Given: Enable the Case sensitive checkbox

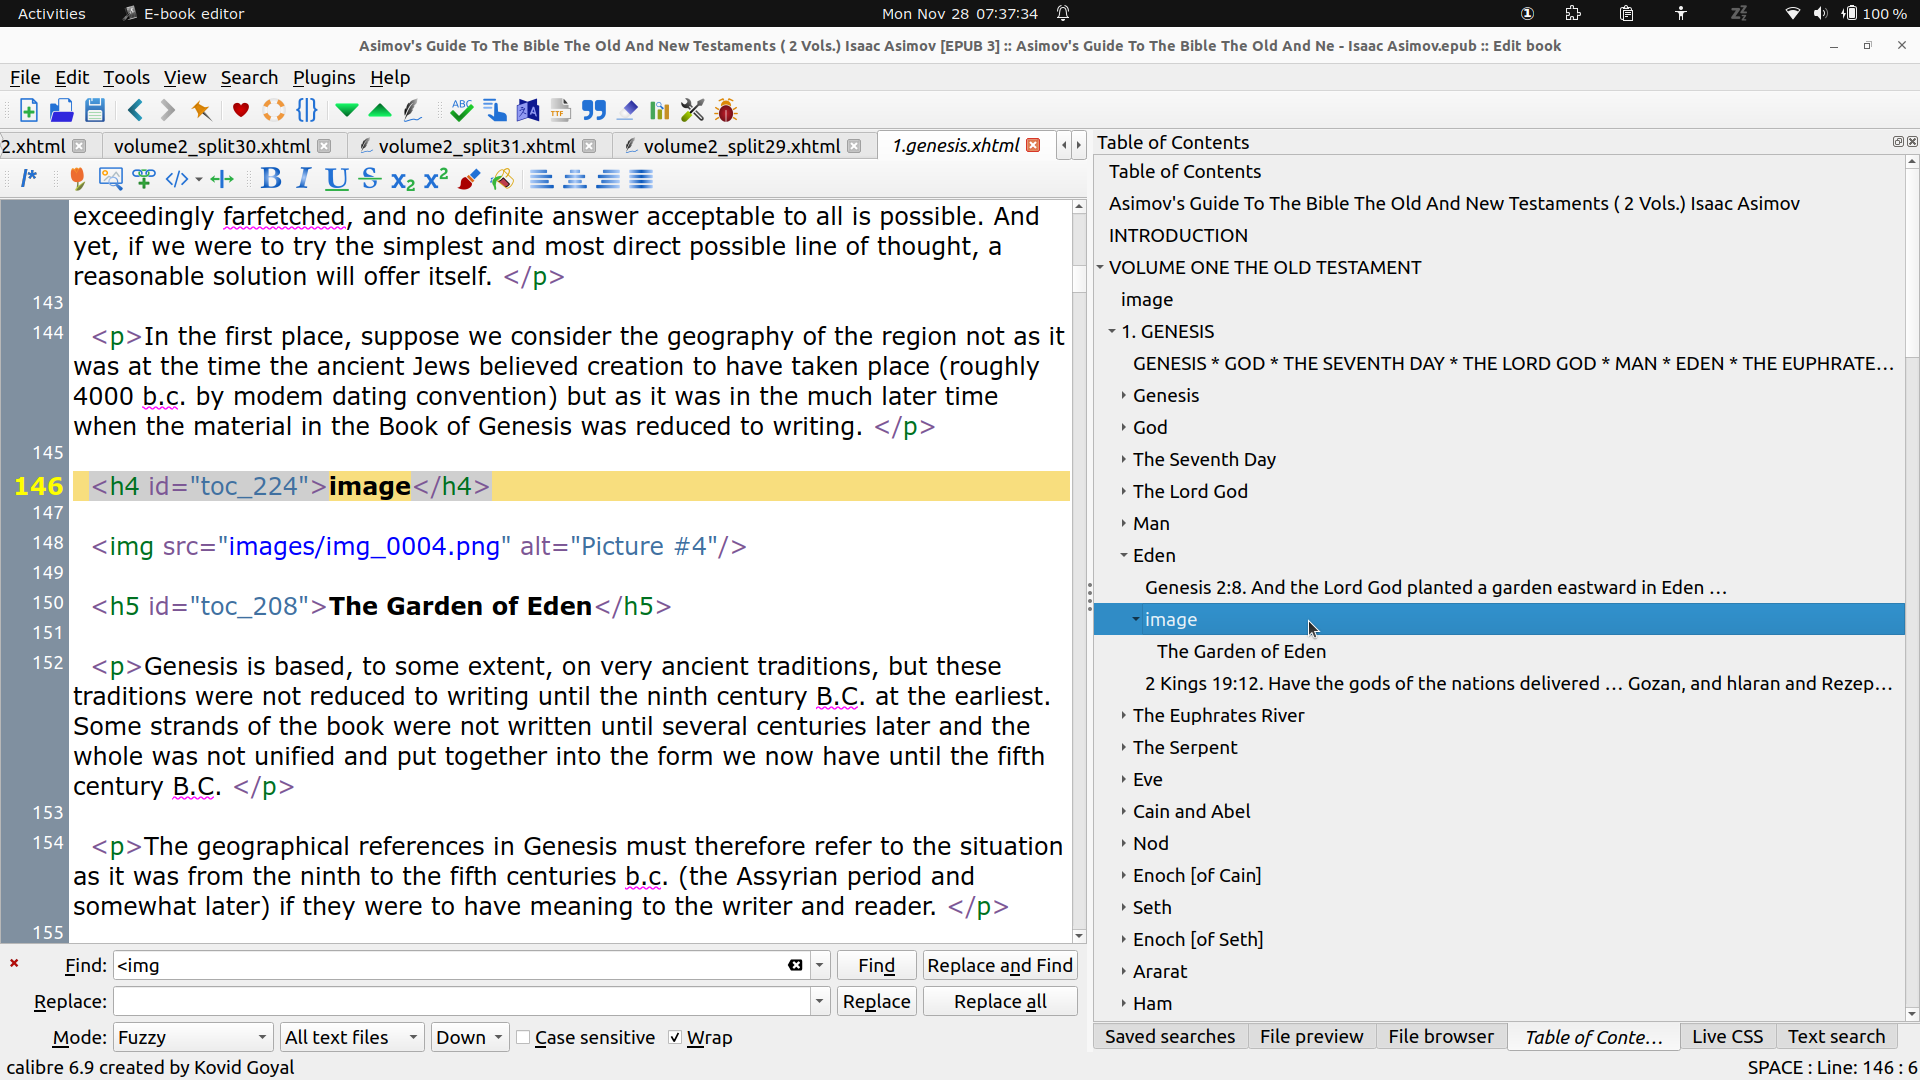Looking at the screenshot, I should (x=523, y=1038).
